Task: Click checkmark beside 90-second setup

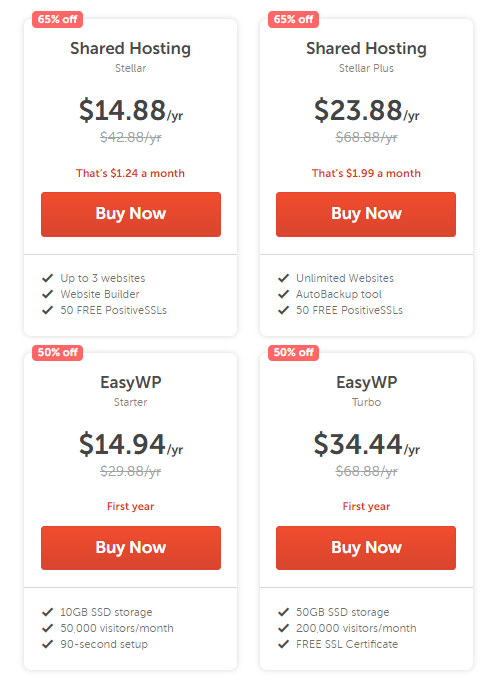Action: tap(47, 644)
